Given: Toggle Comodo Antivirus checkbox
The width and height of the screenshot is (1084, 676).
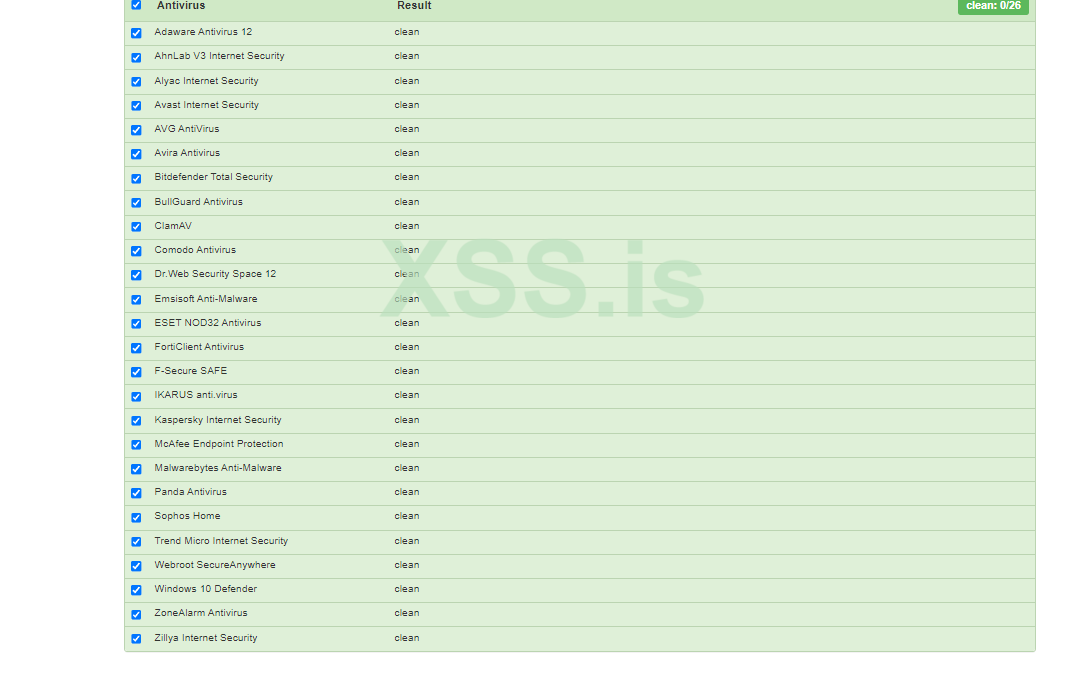Looking at the screenshot, I should click(x=136, y=251).
